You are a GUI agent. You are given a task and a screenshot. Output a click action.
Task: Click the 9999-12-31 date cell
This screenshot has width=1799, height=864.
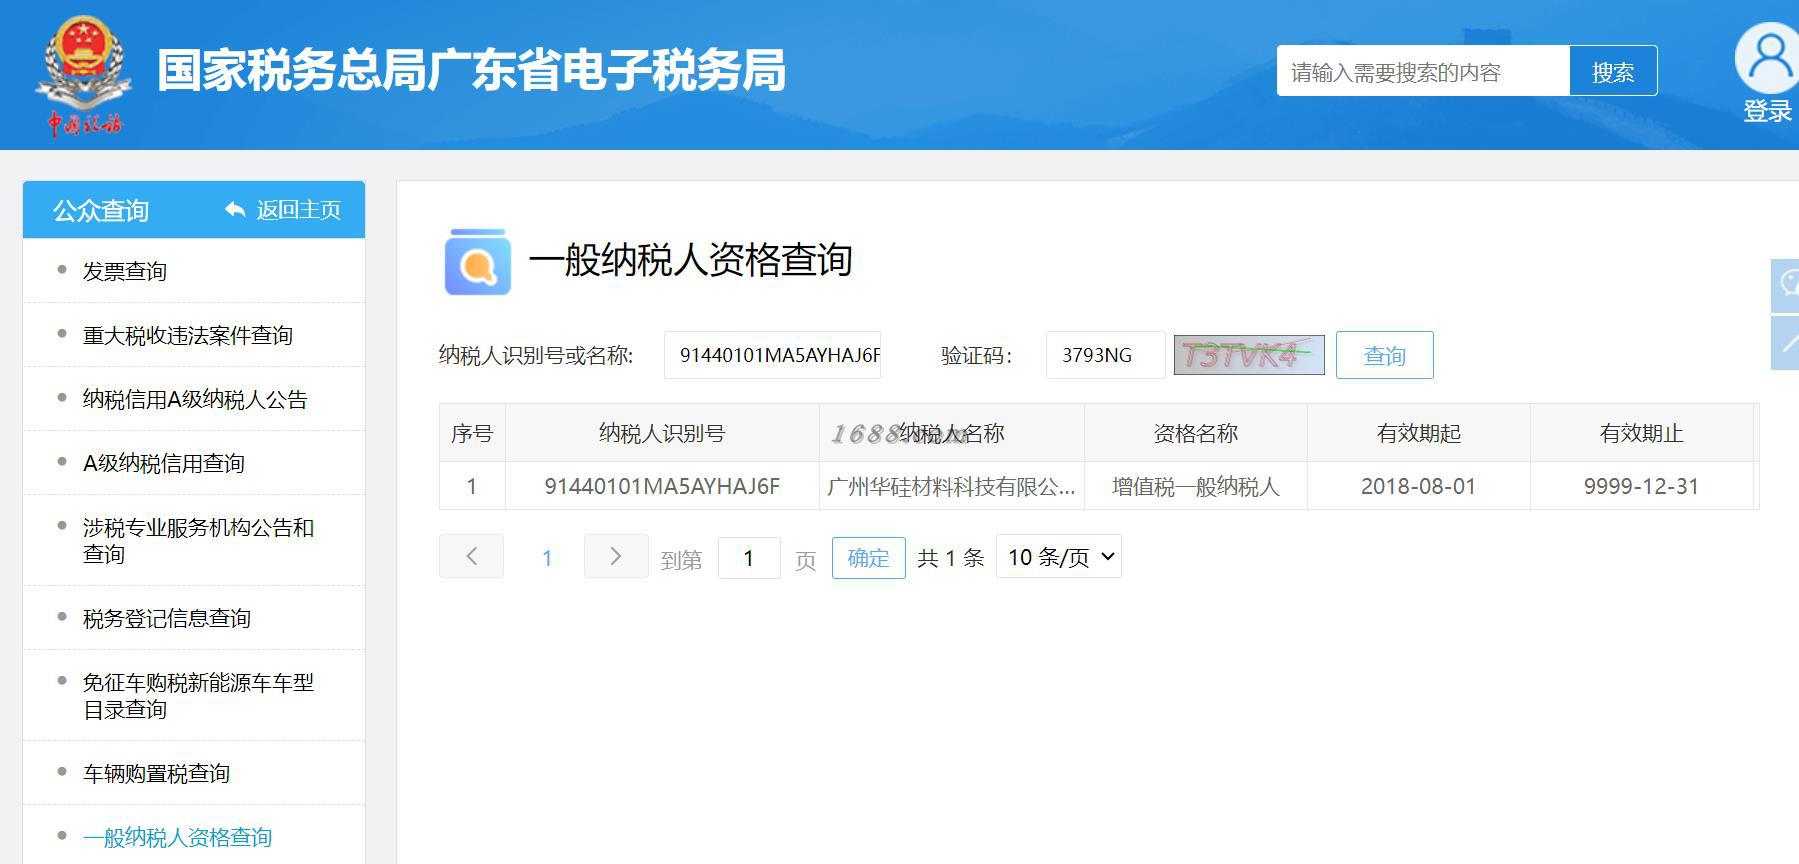click(1641, 487)
